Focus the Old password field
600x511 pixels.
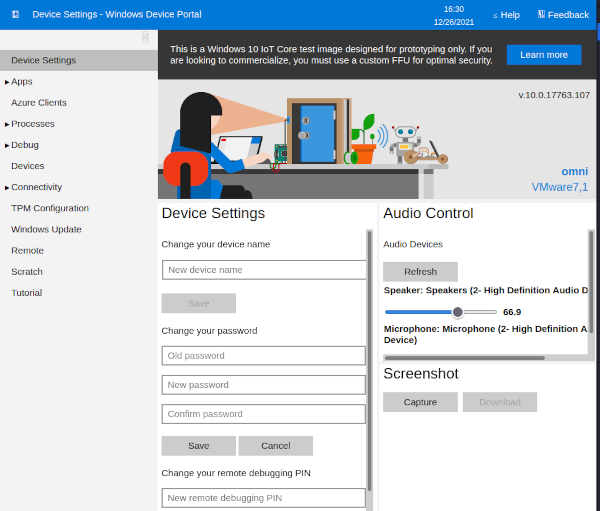(264, 356)
